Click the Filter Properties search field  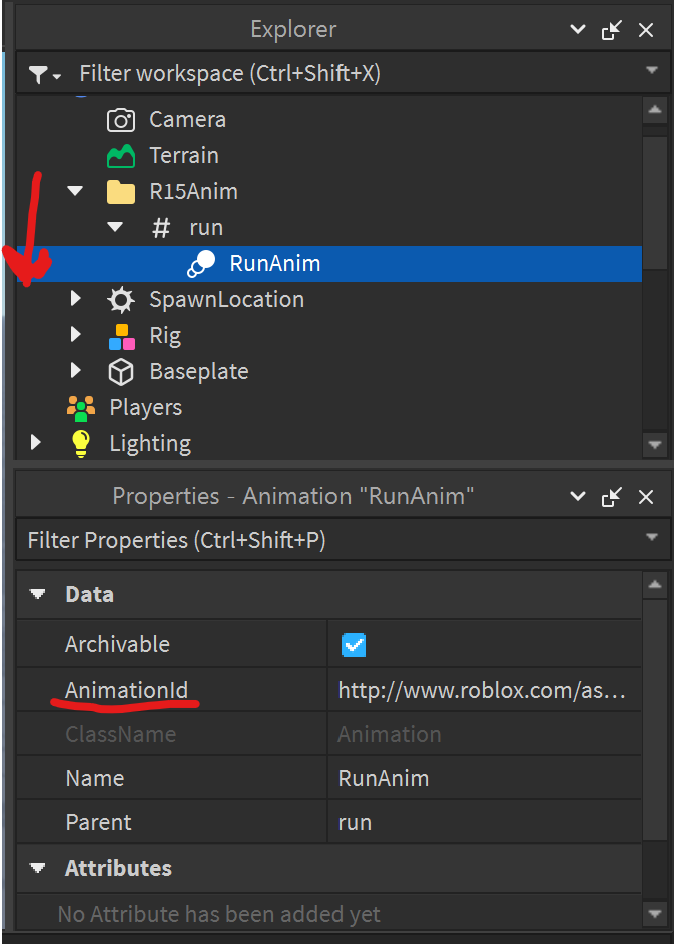pyautogui.click(x=300, y=539)
